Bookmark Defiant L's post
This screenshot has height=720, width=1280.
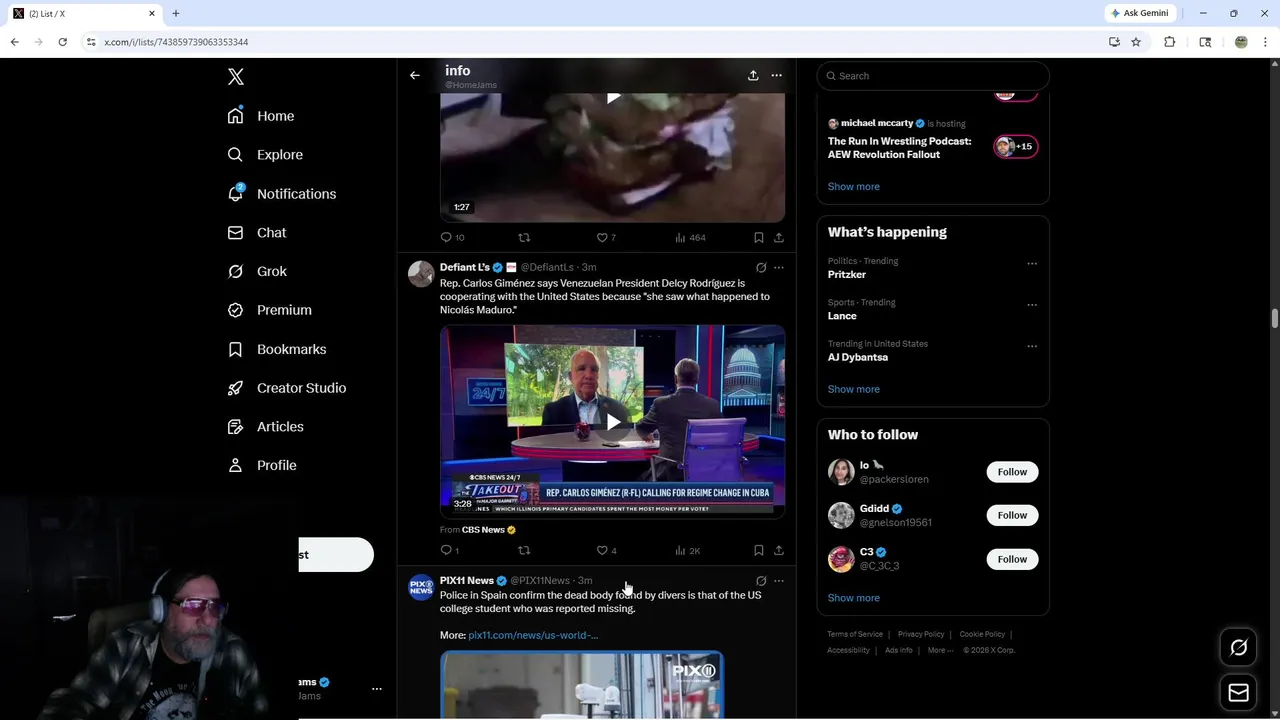coord(759,550)
